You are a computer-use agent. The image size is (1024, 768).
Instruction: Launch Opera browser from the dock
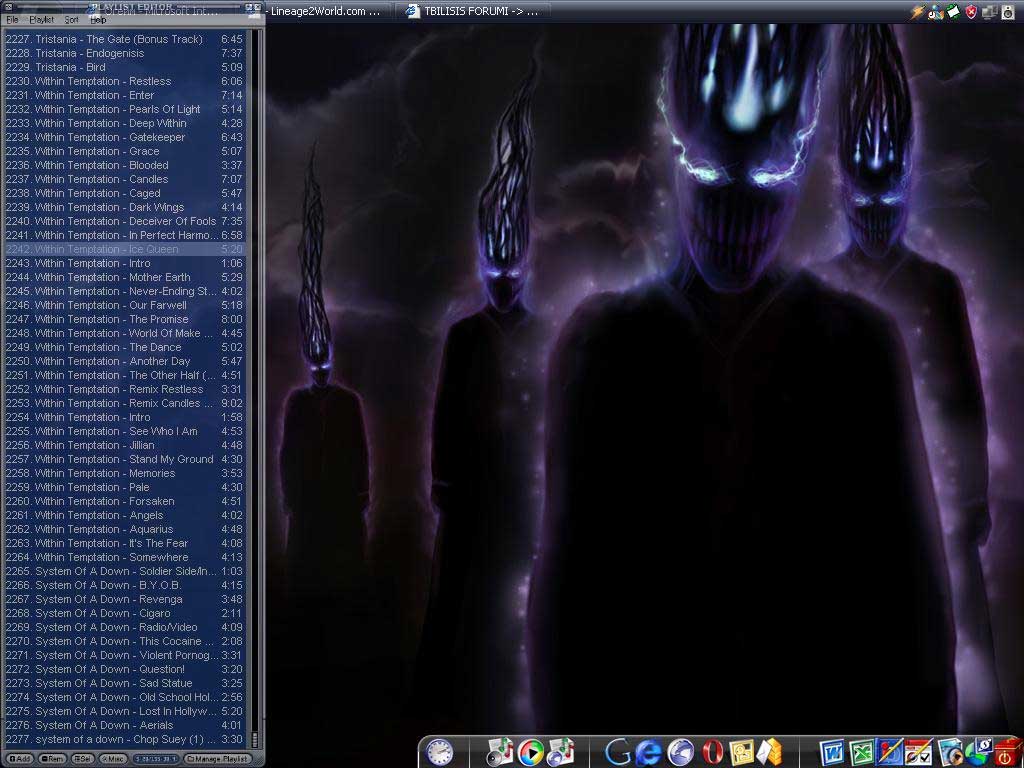(x=712, y=753)
